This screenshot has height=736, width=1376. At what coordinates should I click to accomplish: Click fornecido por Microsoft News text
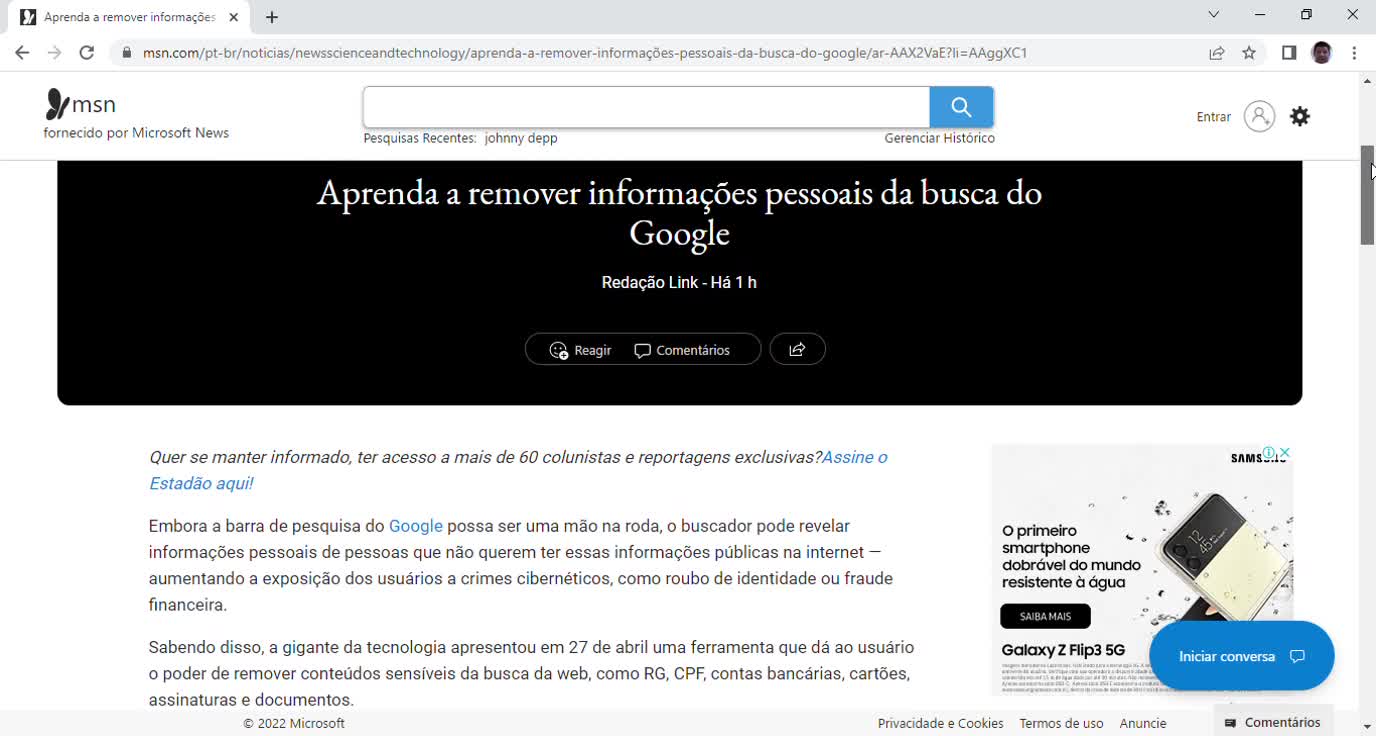[136, 133]
